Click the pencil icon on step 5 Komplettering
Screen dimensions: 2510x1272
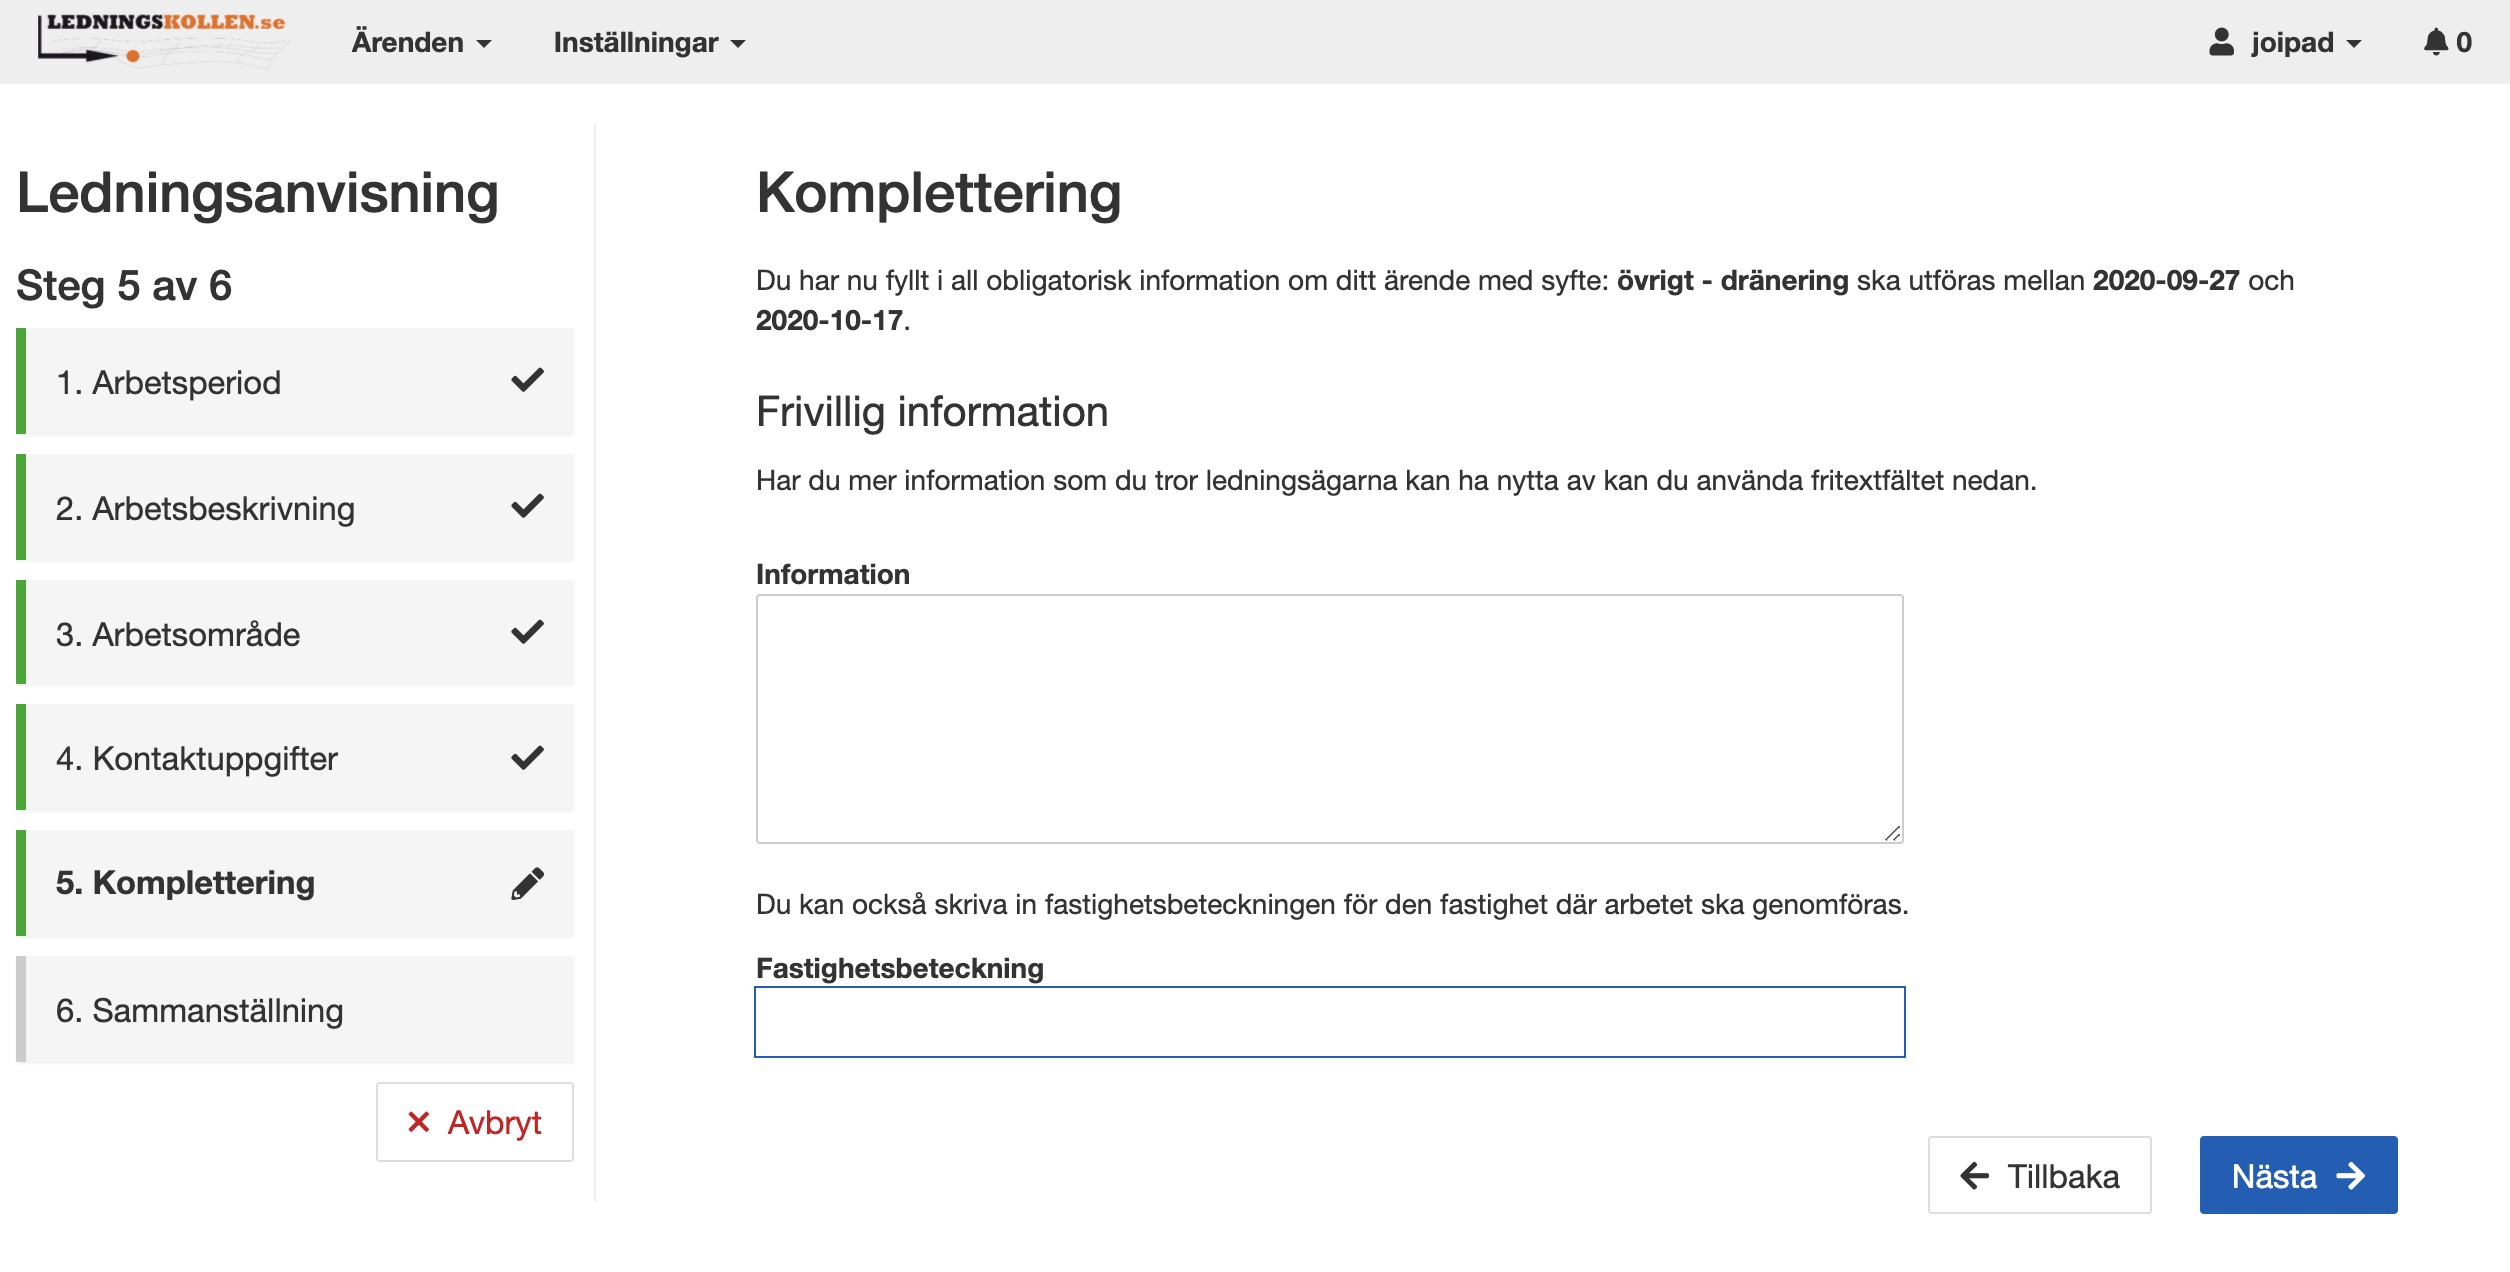click(528, 884)
